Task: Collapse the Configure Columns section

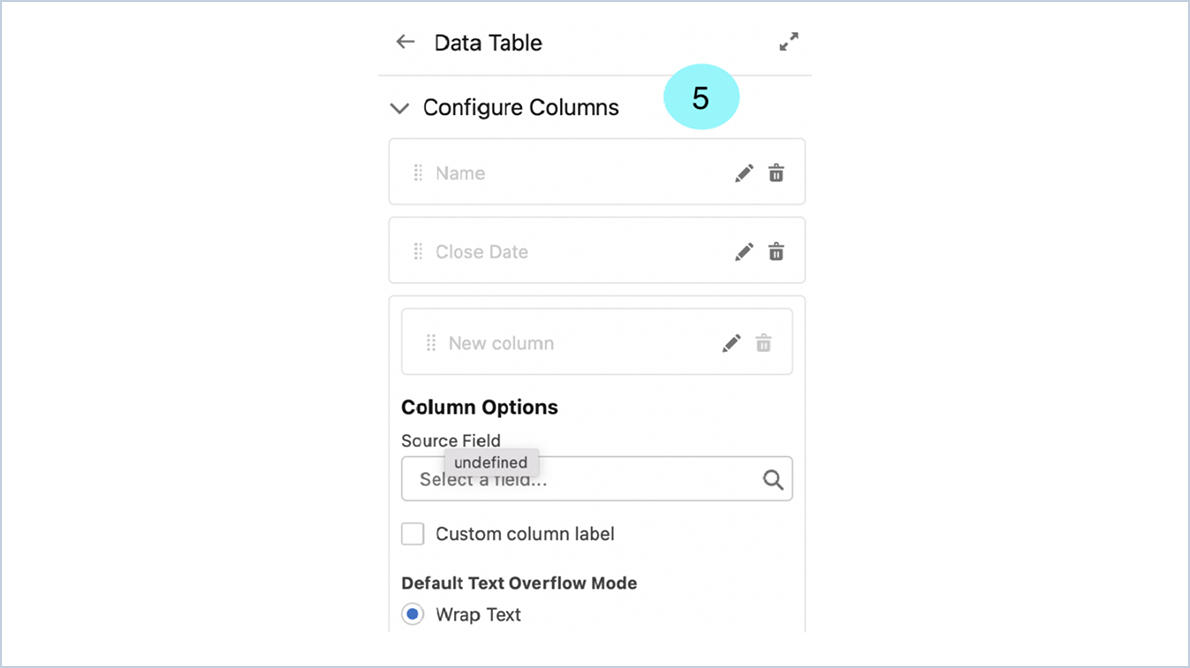Action: (x=398, y=107)
